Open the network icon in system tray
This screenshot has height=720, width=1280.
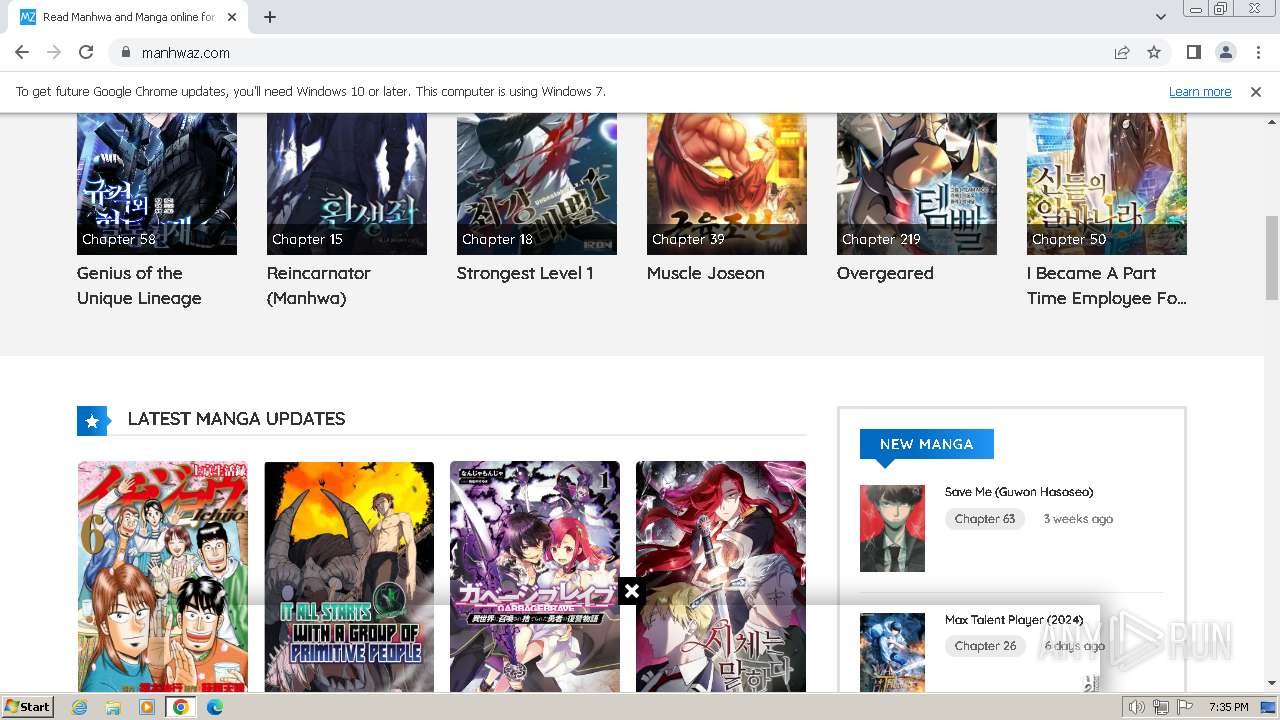click(x=1161, y=707)
